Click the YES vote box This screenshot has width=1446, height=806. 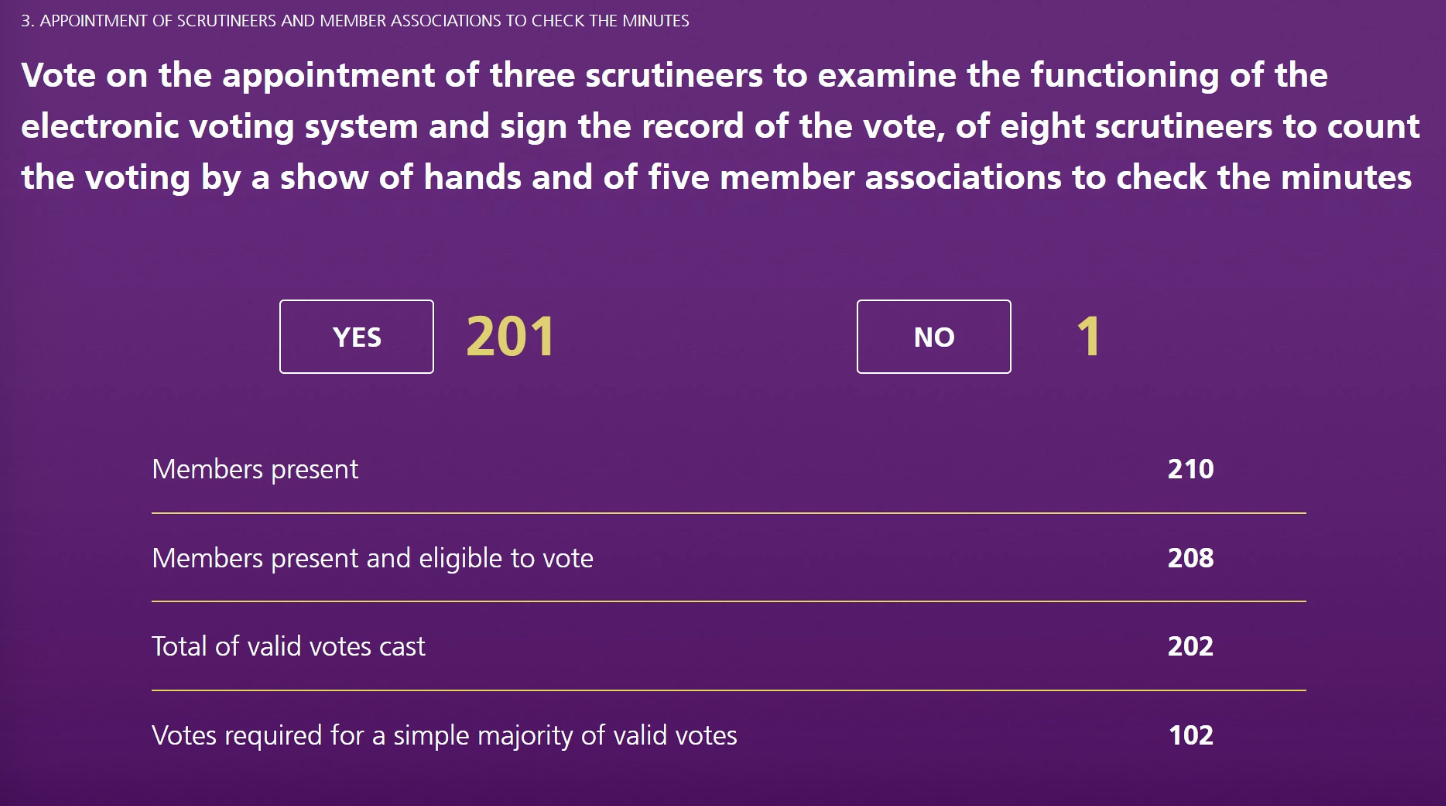pos(356,337)
